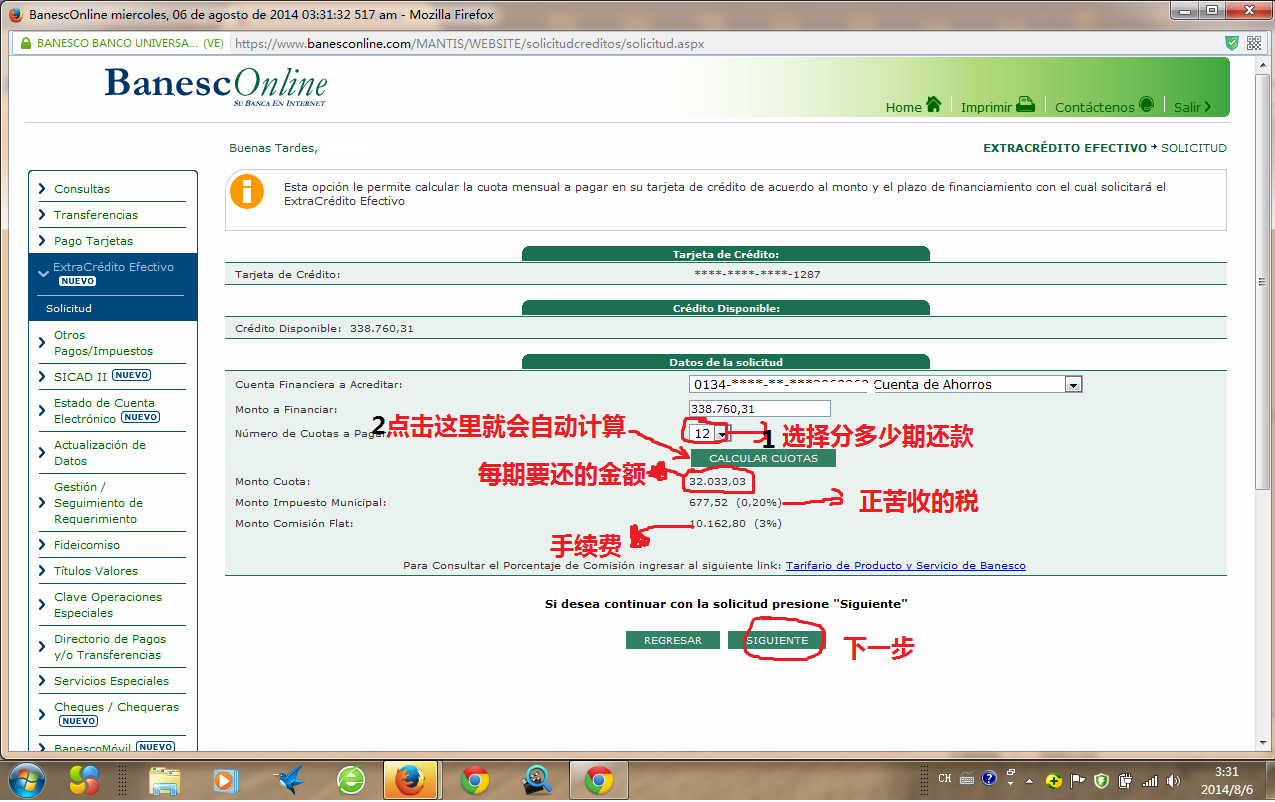Click the Siguiente button
Viewport: 1275px width, 802px height.
(x=777, y=640)
